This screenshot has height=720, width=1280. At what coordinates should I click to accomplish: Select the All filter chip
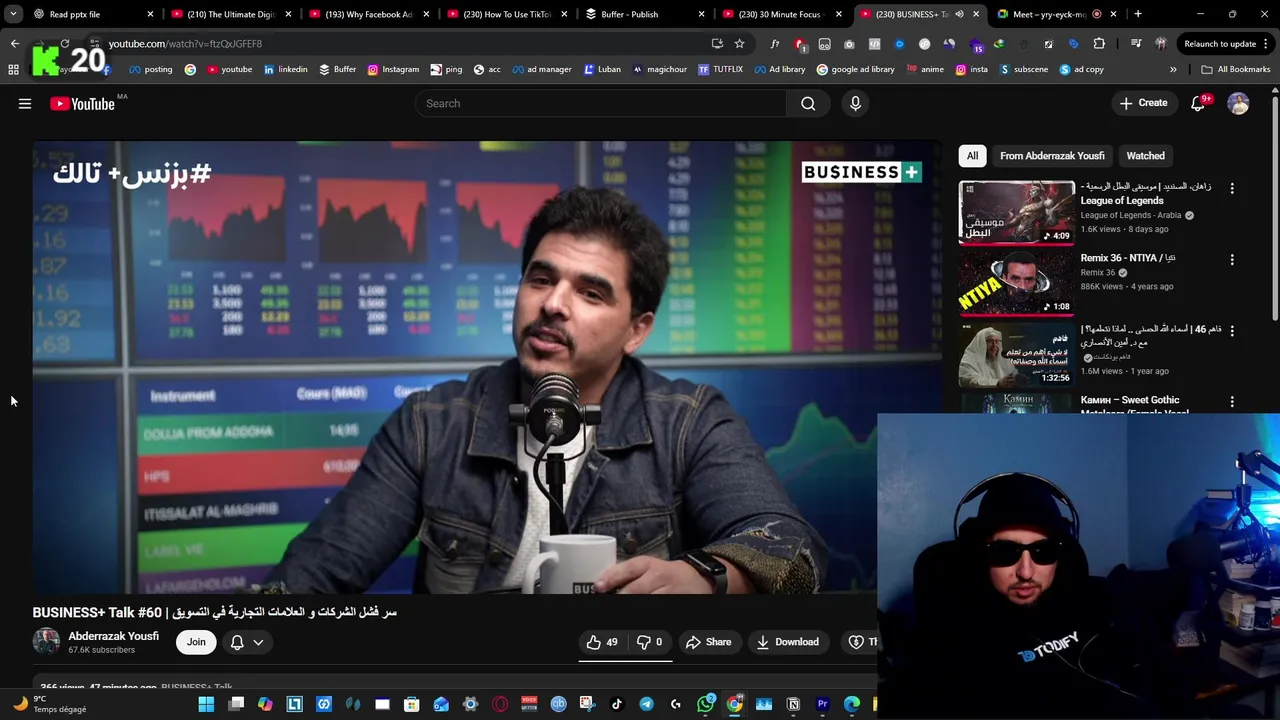coord(972,156)
